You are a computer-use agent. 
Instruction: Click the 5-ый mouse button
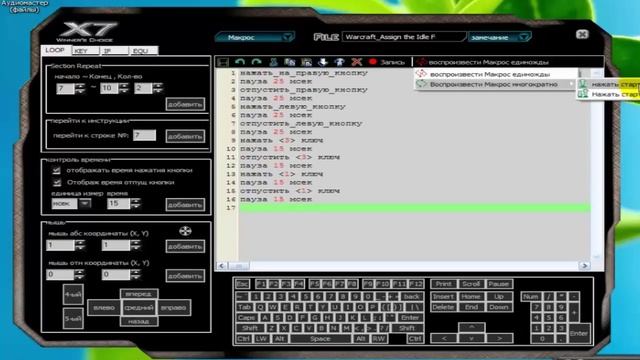pos(73,318)
